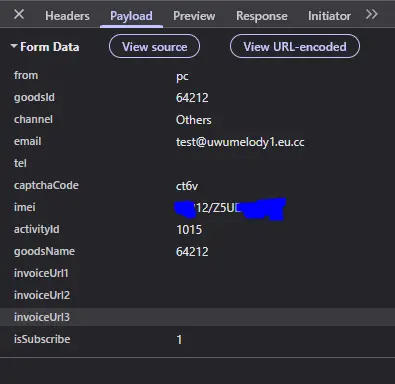Click the captcha value ct6v
The height and width of the screenshot is (384, 395).
pyautogui.click(x=187, y=186)
